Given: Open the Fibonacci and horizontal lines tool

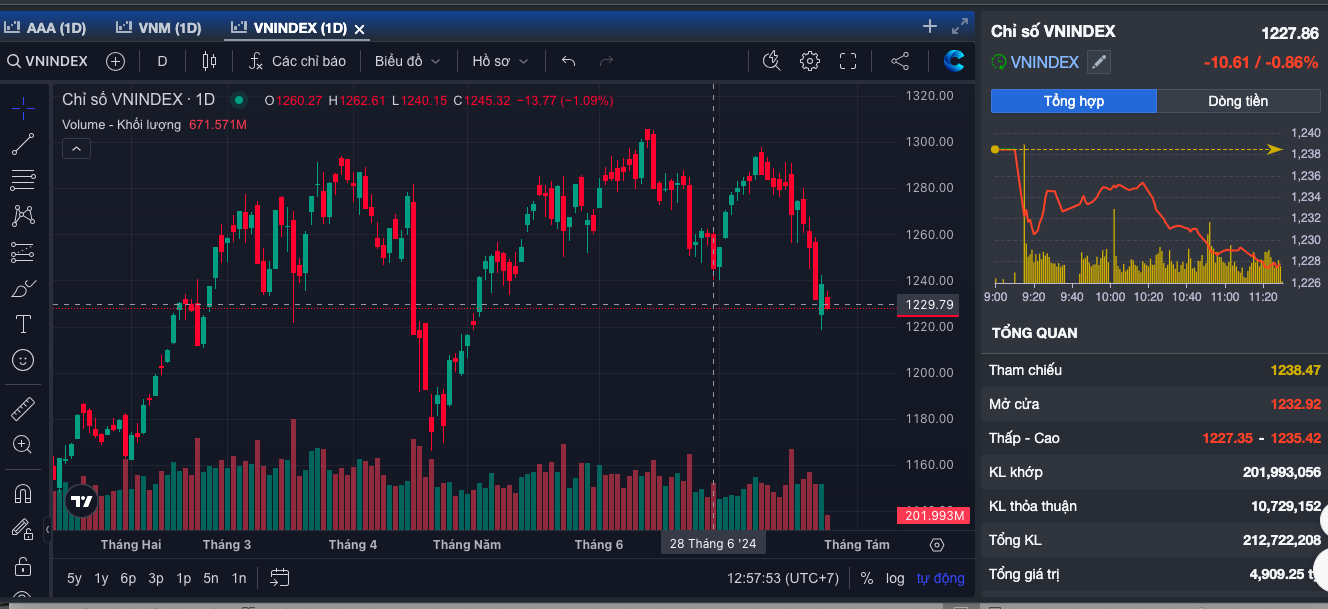Looking at the screenshot, I should [x=22, y=180].
